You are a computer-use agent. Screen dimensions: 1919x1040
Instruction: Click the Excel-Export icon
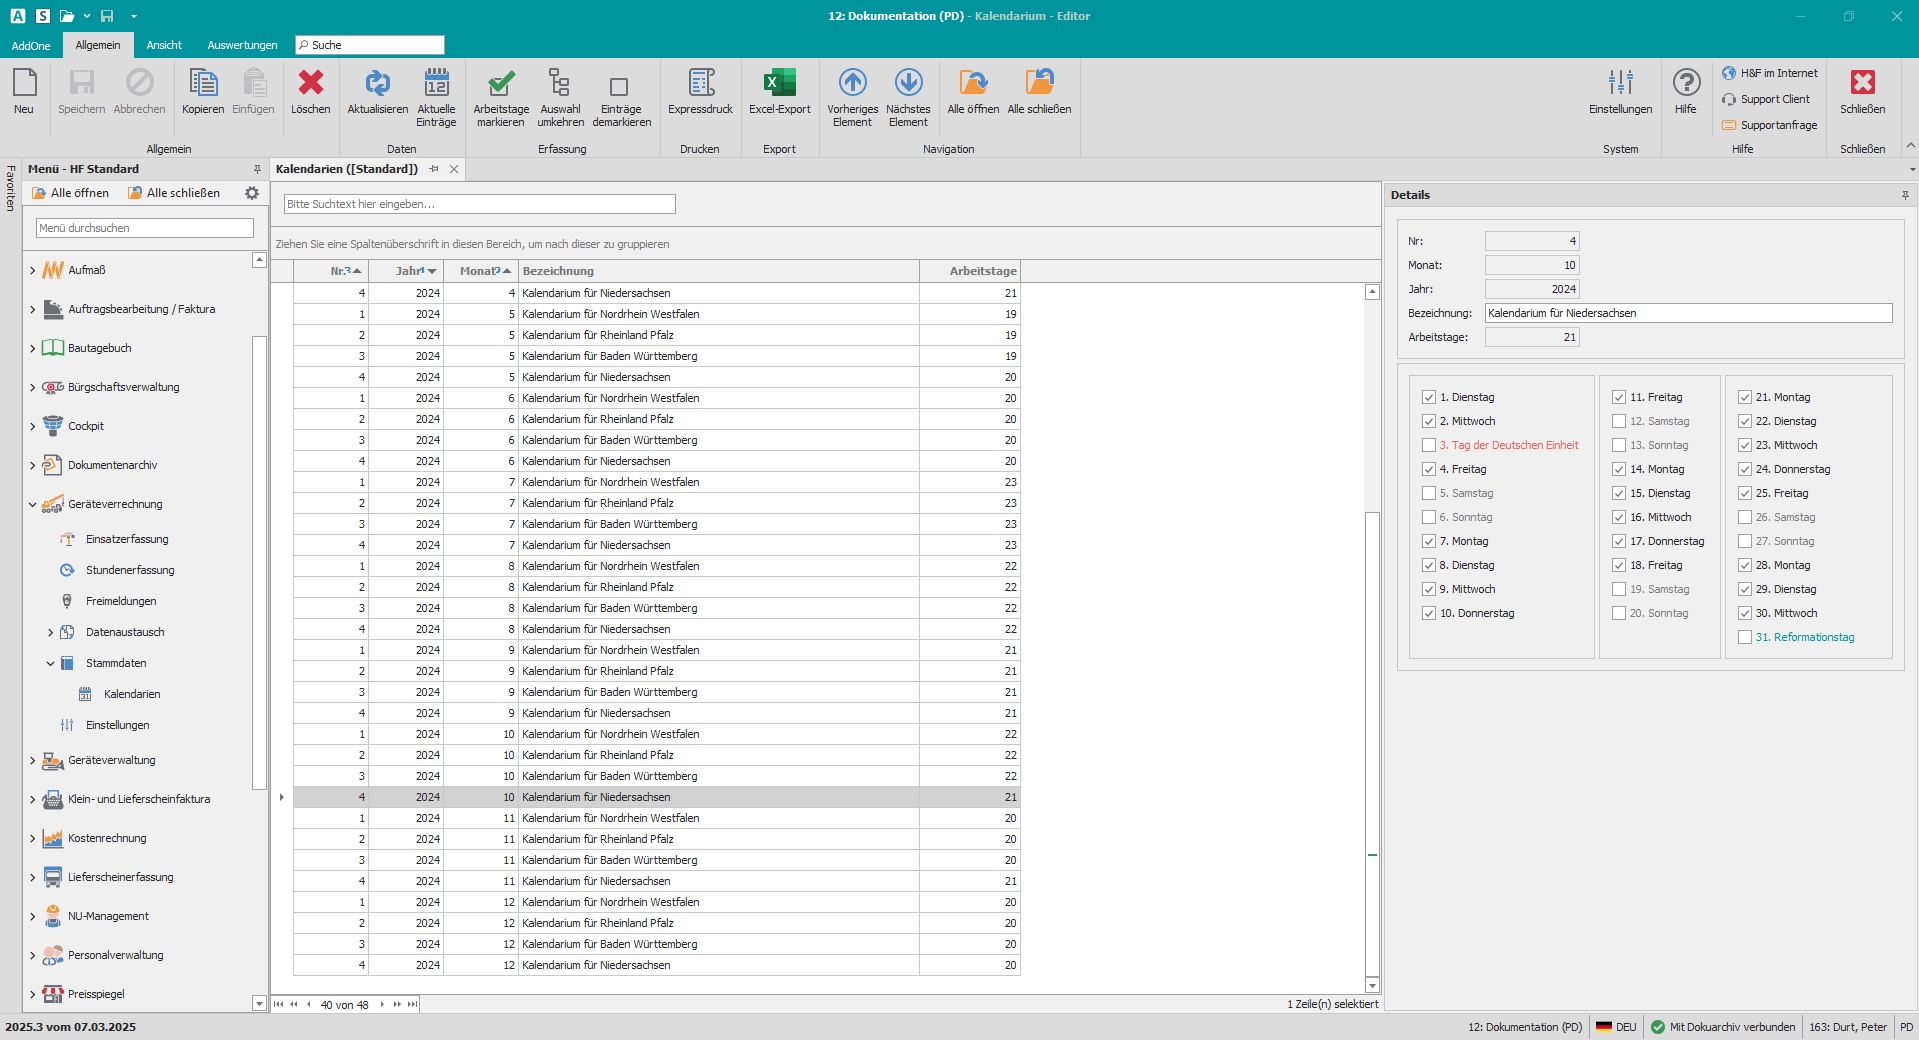pos(779,84)
